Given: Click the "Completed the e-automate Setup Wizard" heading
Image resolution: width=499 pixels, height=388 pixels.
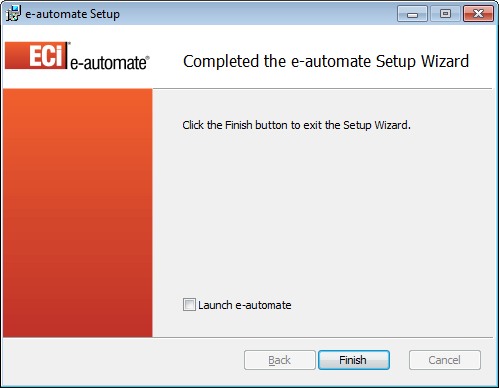Looking at the screenshot, I should coord(326,61).
